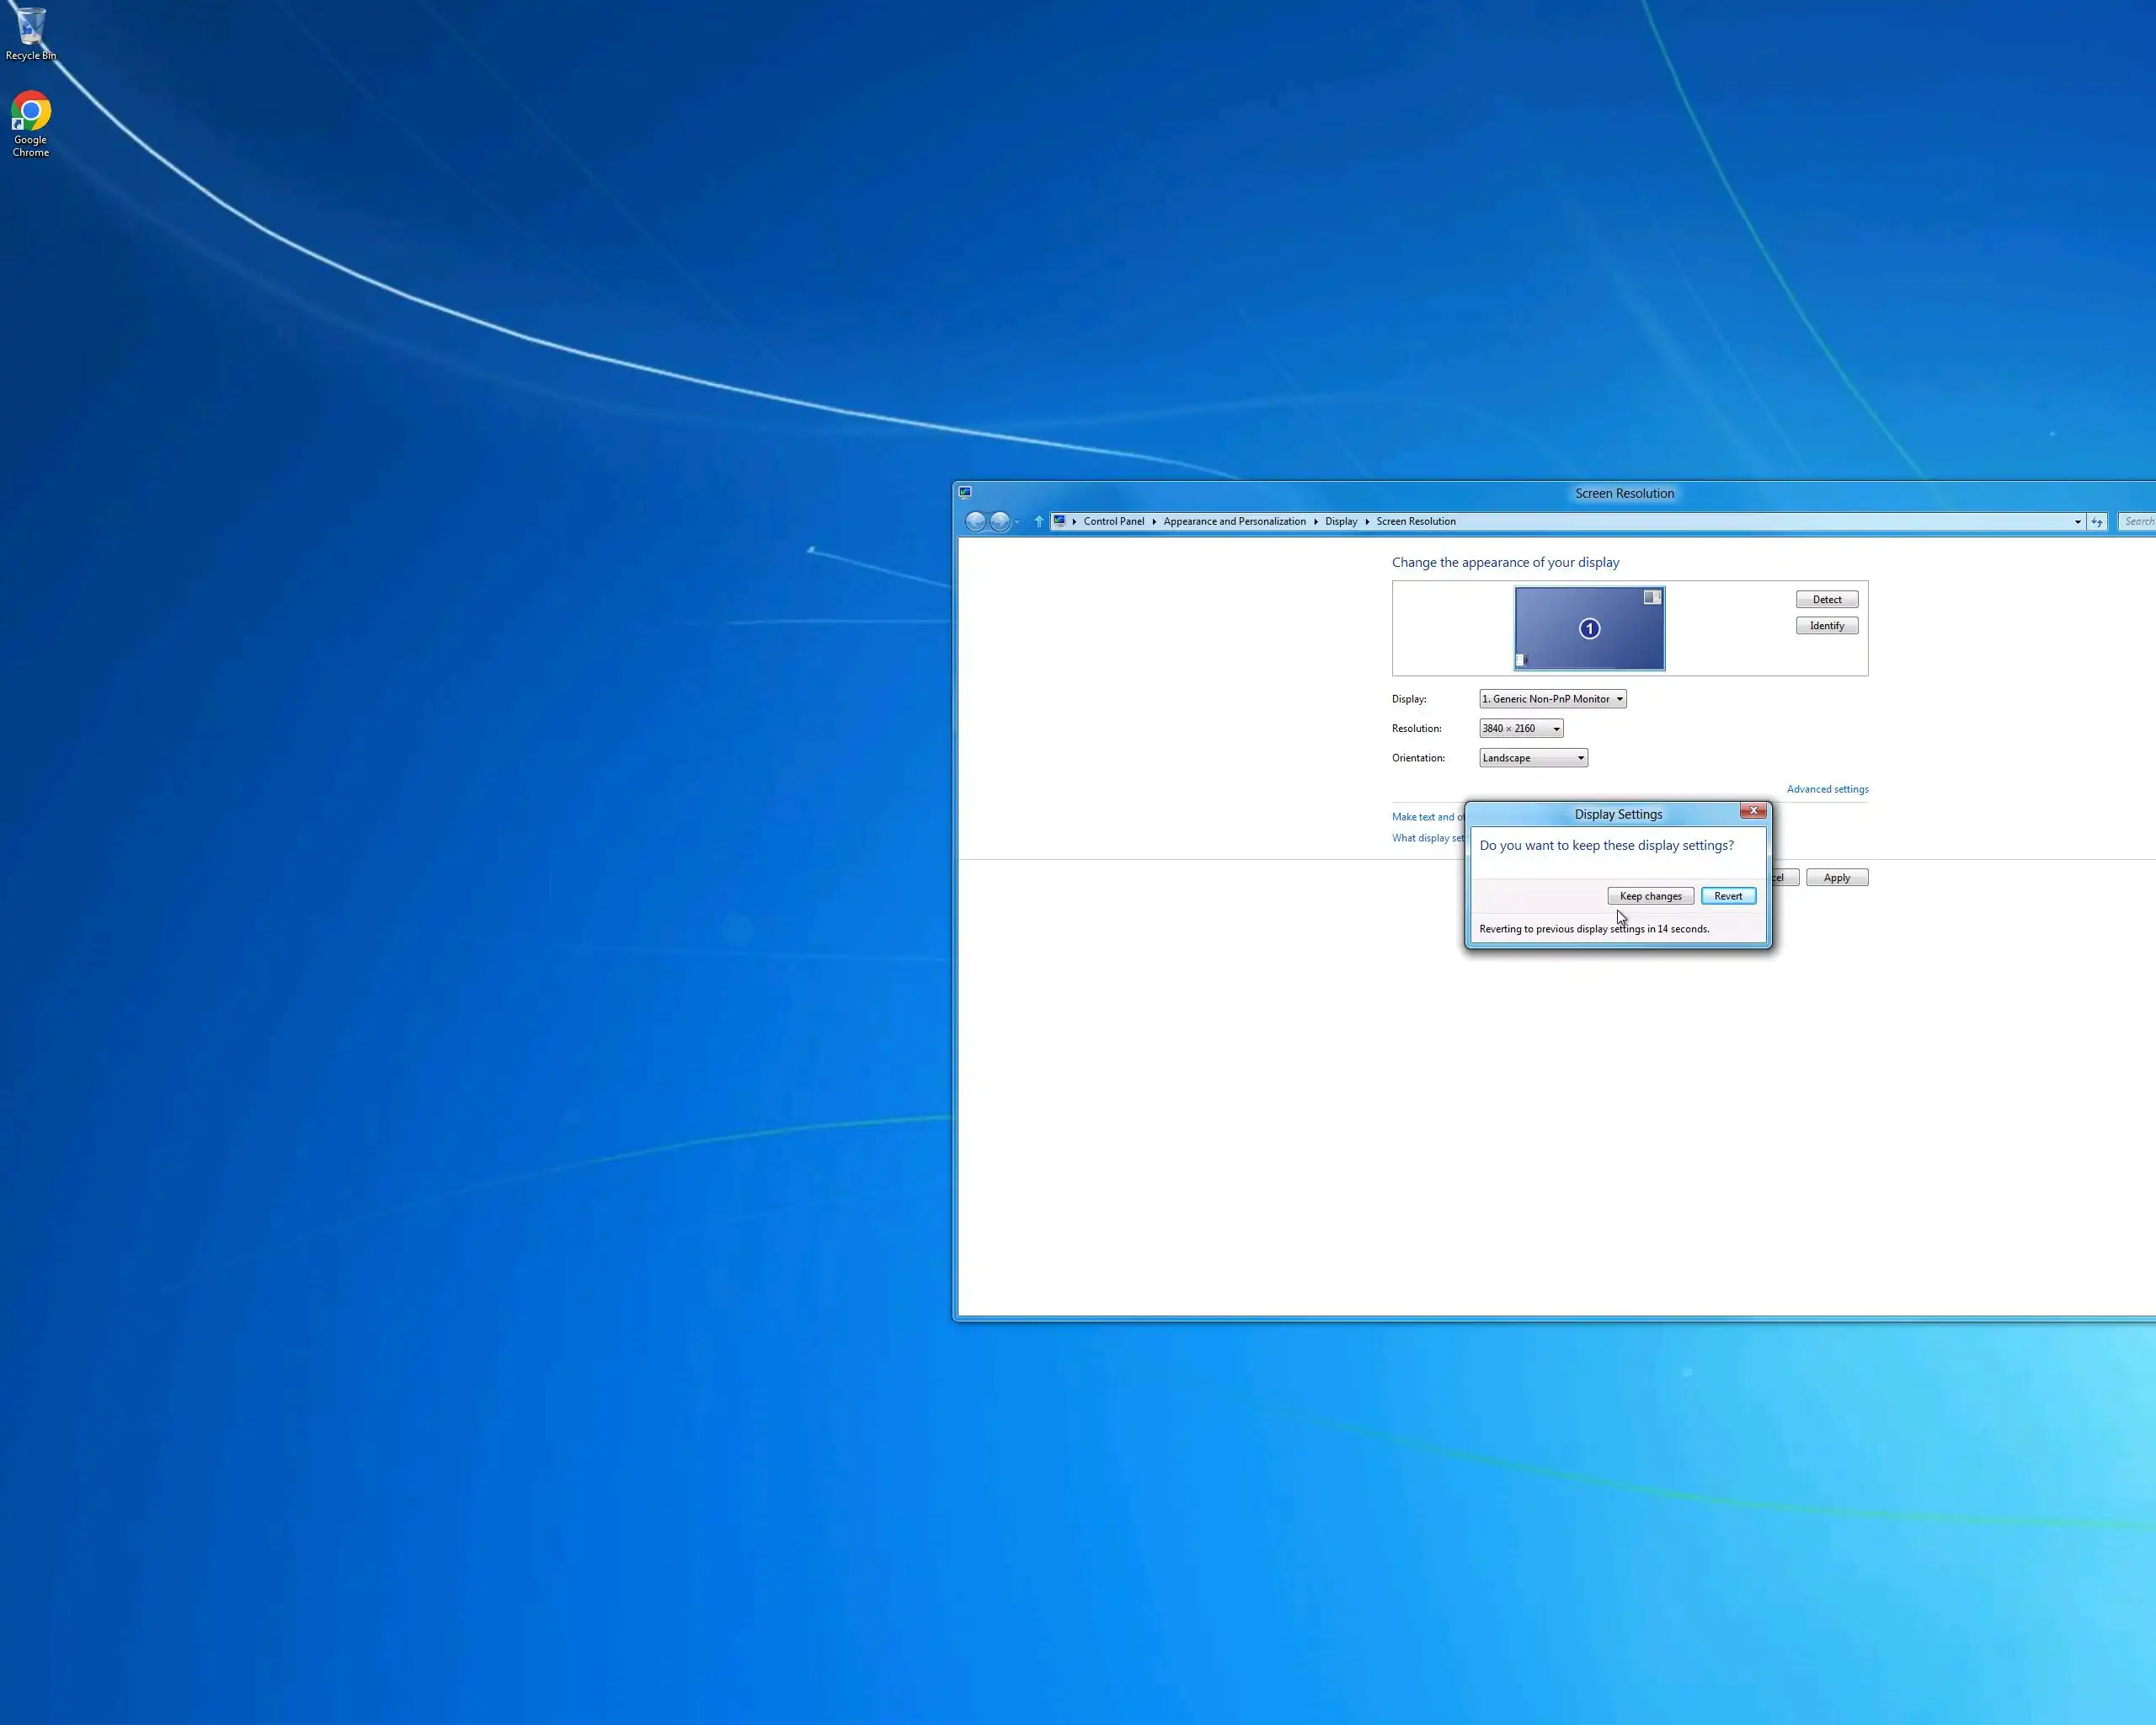Go to Control Panel breadcrumb
2156x1725 pixels.
pos(1113,521)
